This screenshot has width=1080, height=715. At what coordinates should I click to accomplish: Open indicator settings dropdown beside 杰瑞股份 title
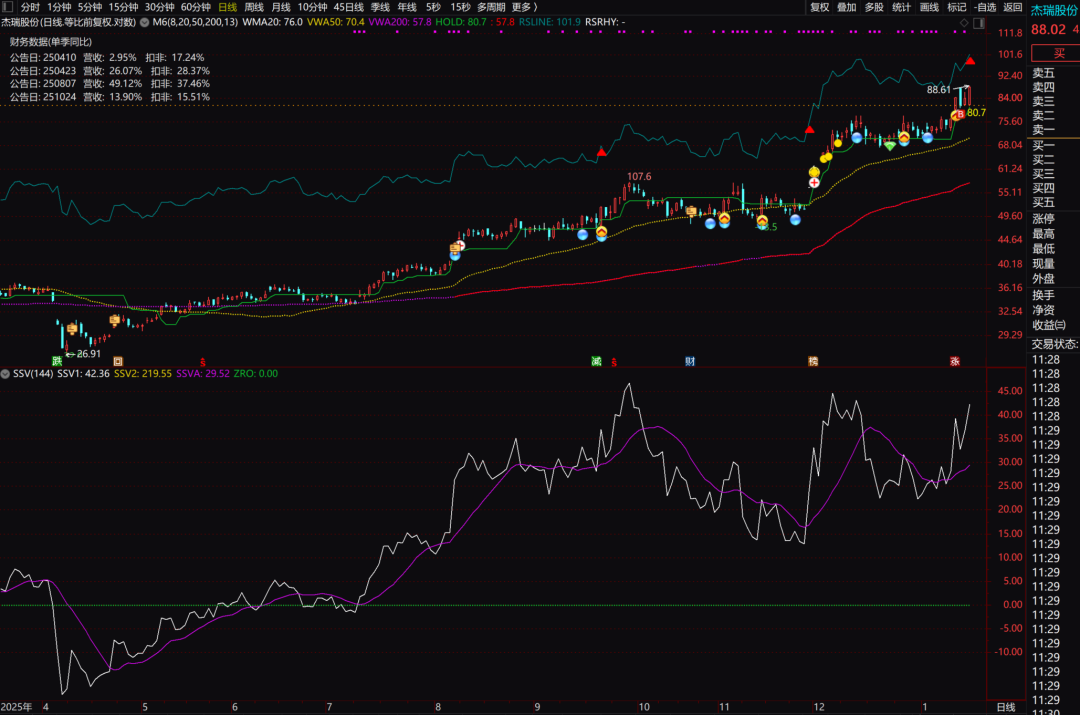click(x=145, y=22)
